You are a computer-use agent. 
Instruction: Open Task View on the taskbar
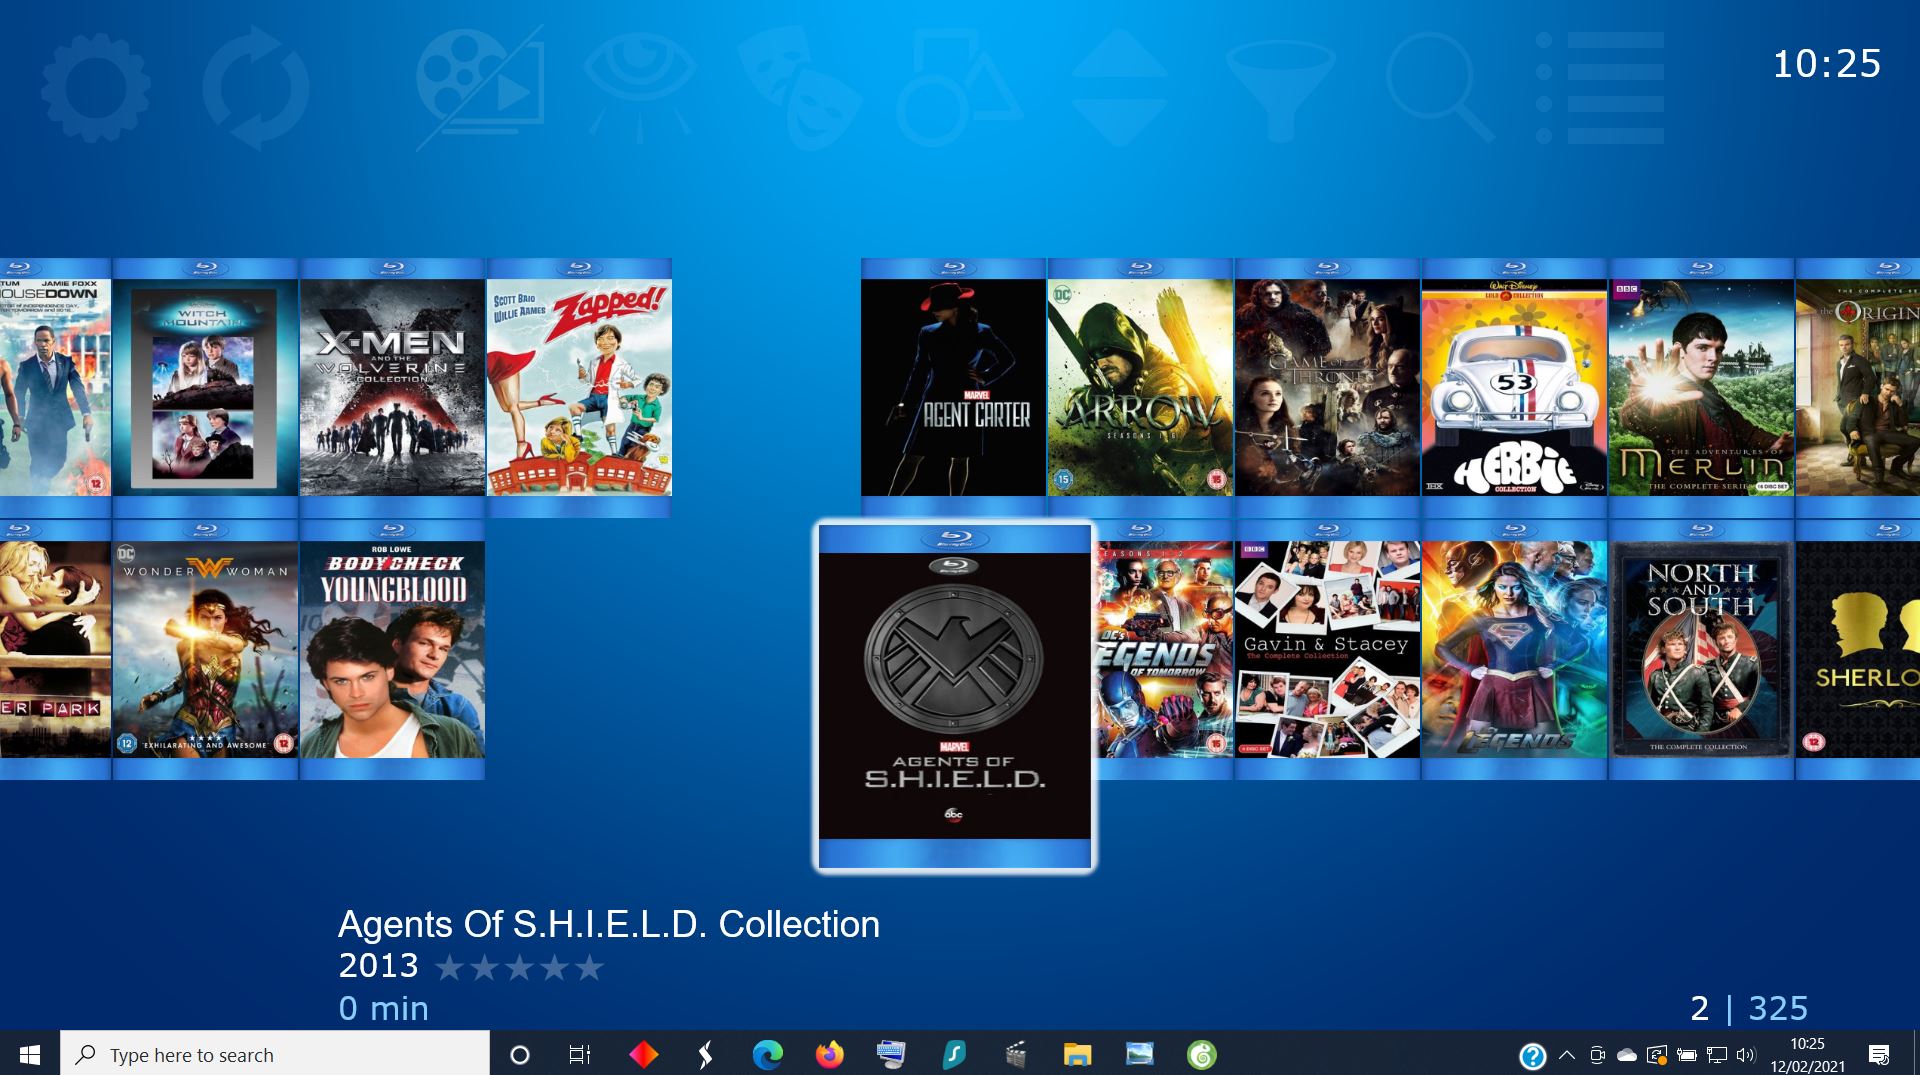[x=580, y=1054]
